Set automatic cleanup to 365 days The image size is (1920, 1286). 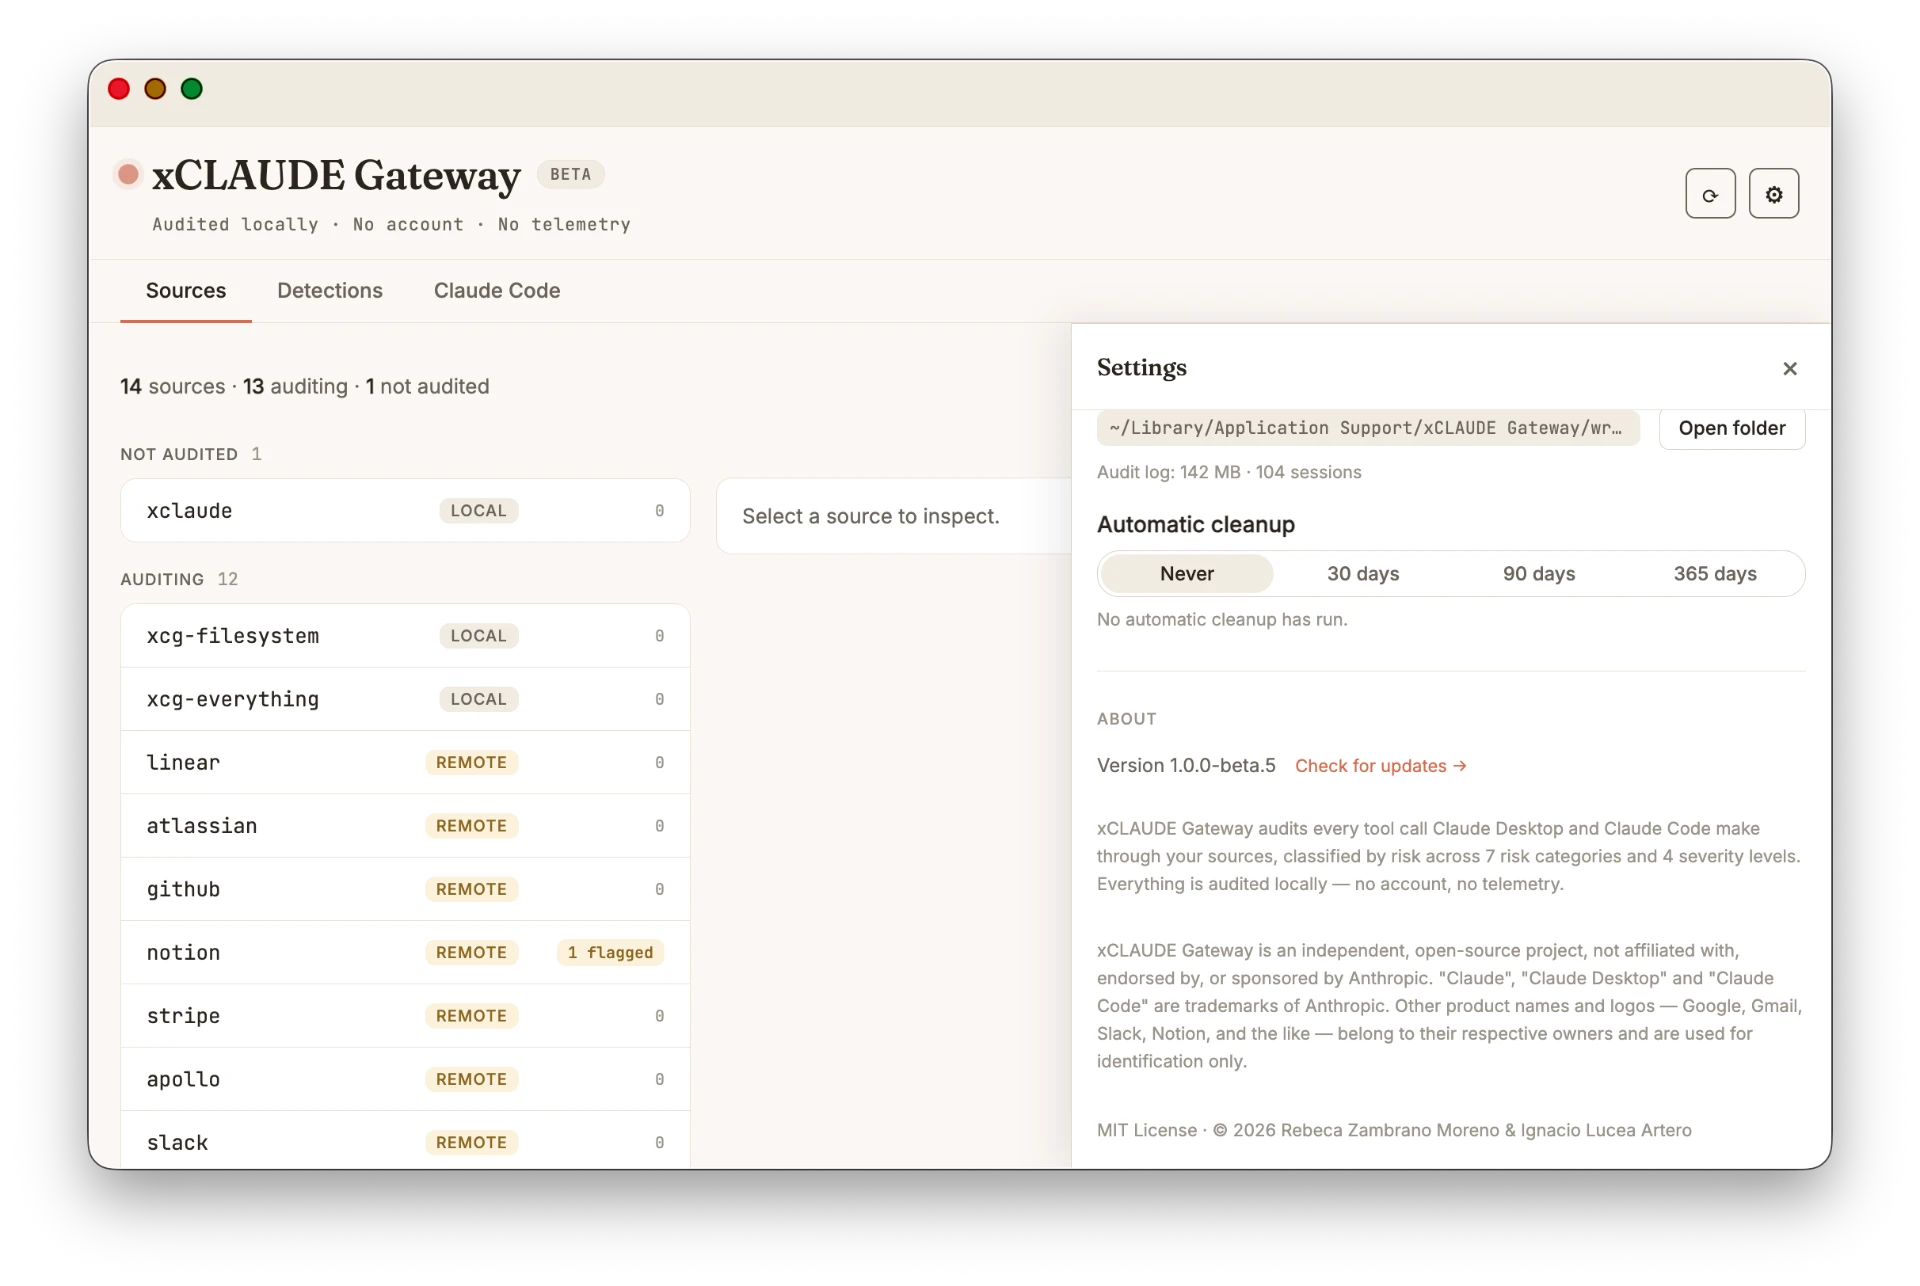click(1715, 574)
